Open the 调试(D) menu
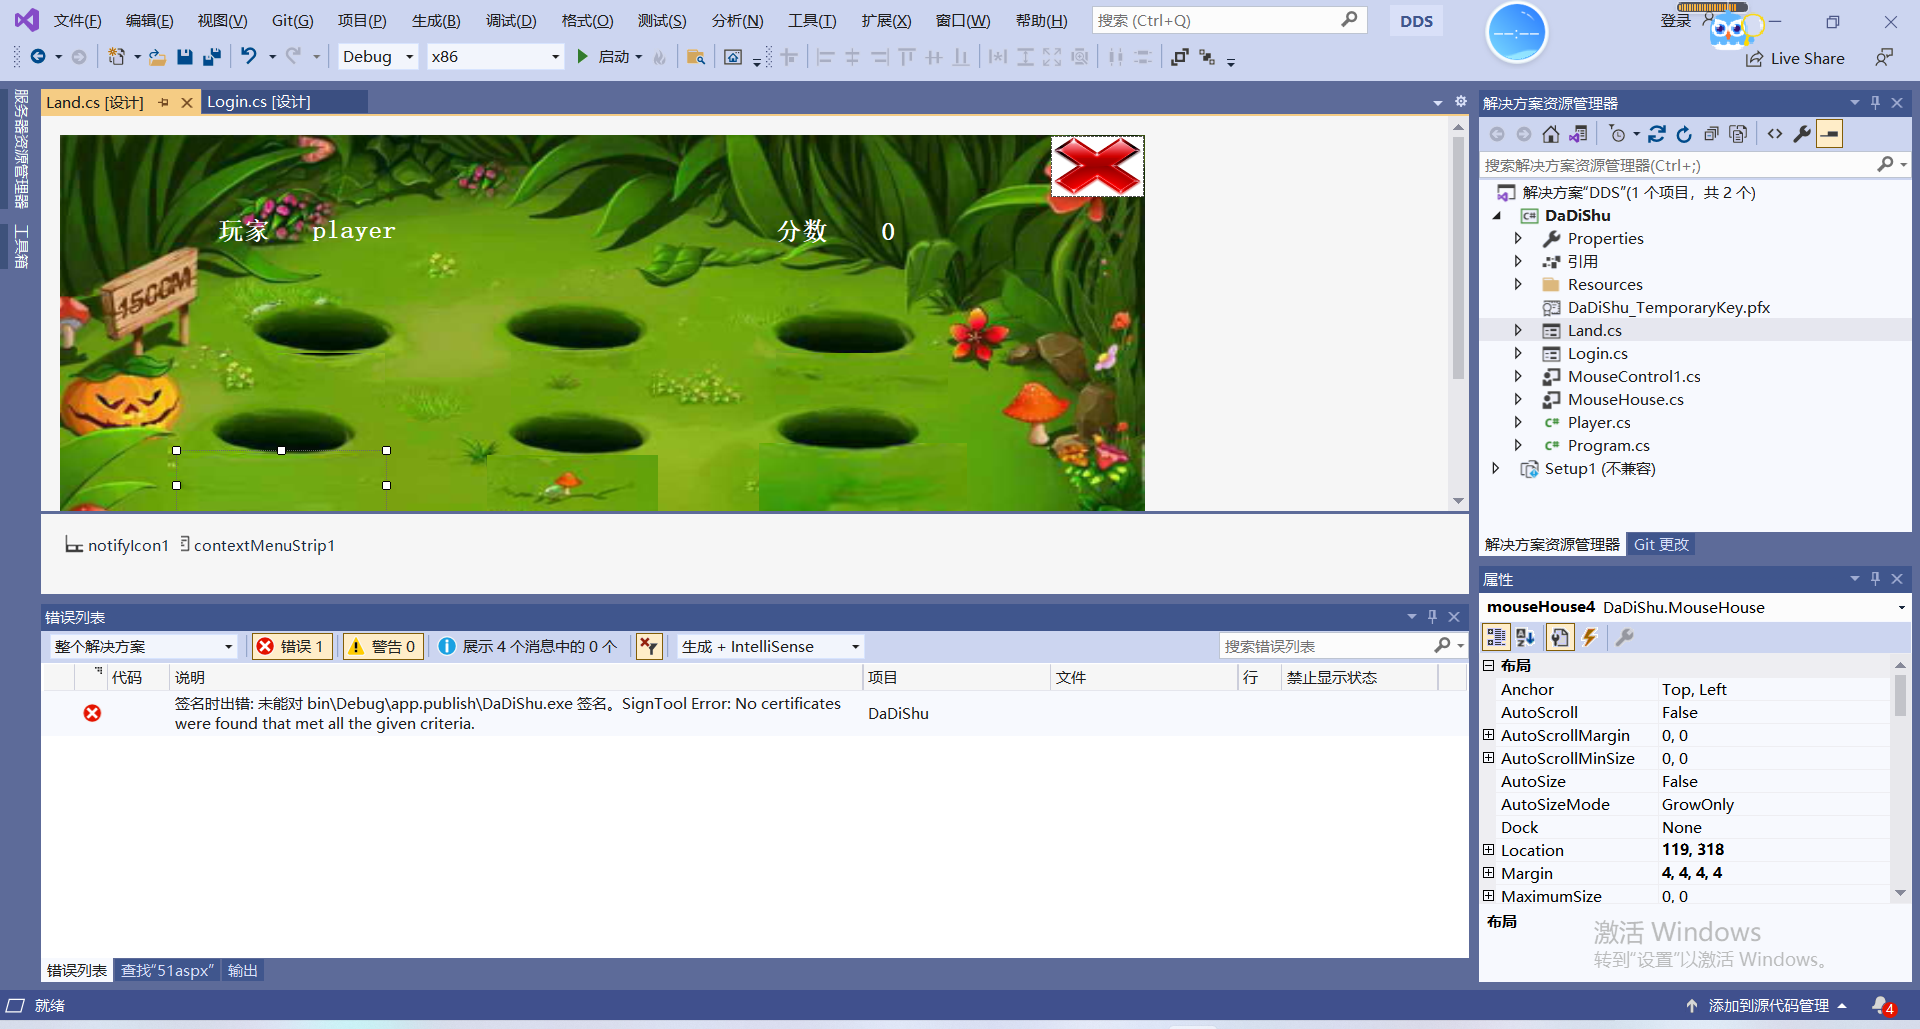This screenshot has height=1029, width=1920. coord(511,21)
